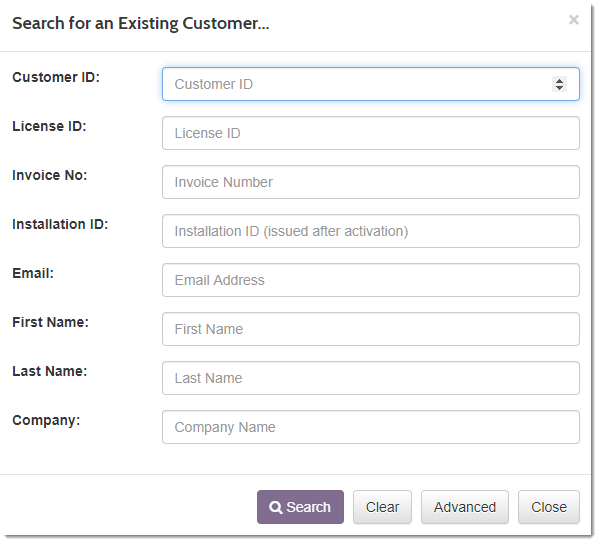The width and height of the screenshot is (599, 543).
Task: Clear all search fields
Action: pos(382,507)
